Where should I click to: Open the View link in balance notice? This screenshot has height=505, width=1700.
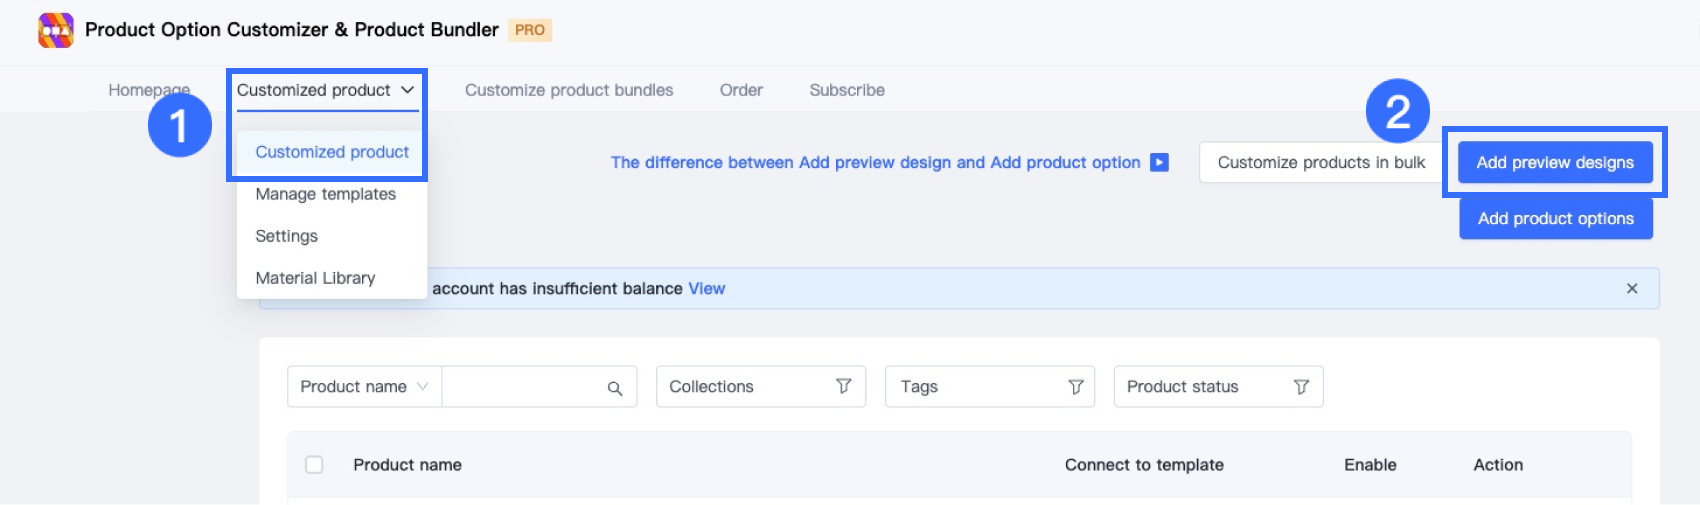click(x=706, y=288)
